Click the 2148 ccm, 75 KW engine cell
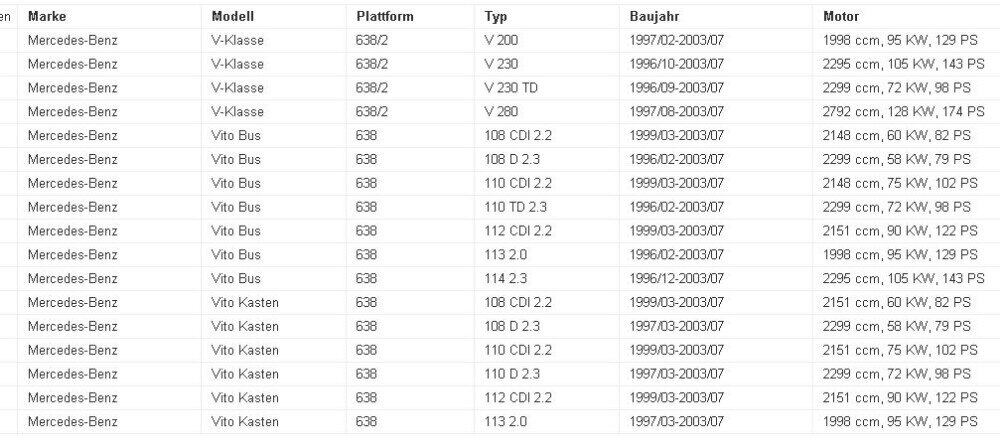This screenshot has width=1000, height=448. [897, 183]
